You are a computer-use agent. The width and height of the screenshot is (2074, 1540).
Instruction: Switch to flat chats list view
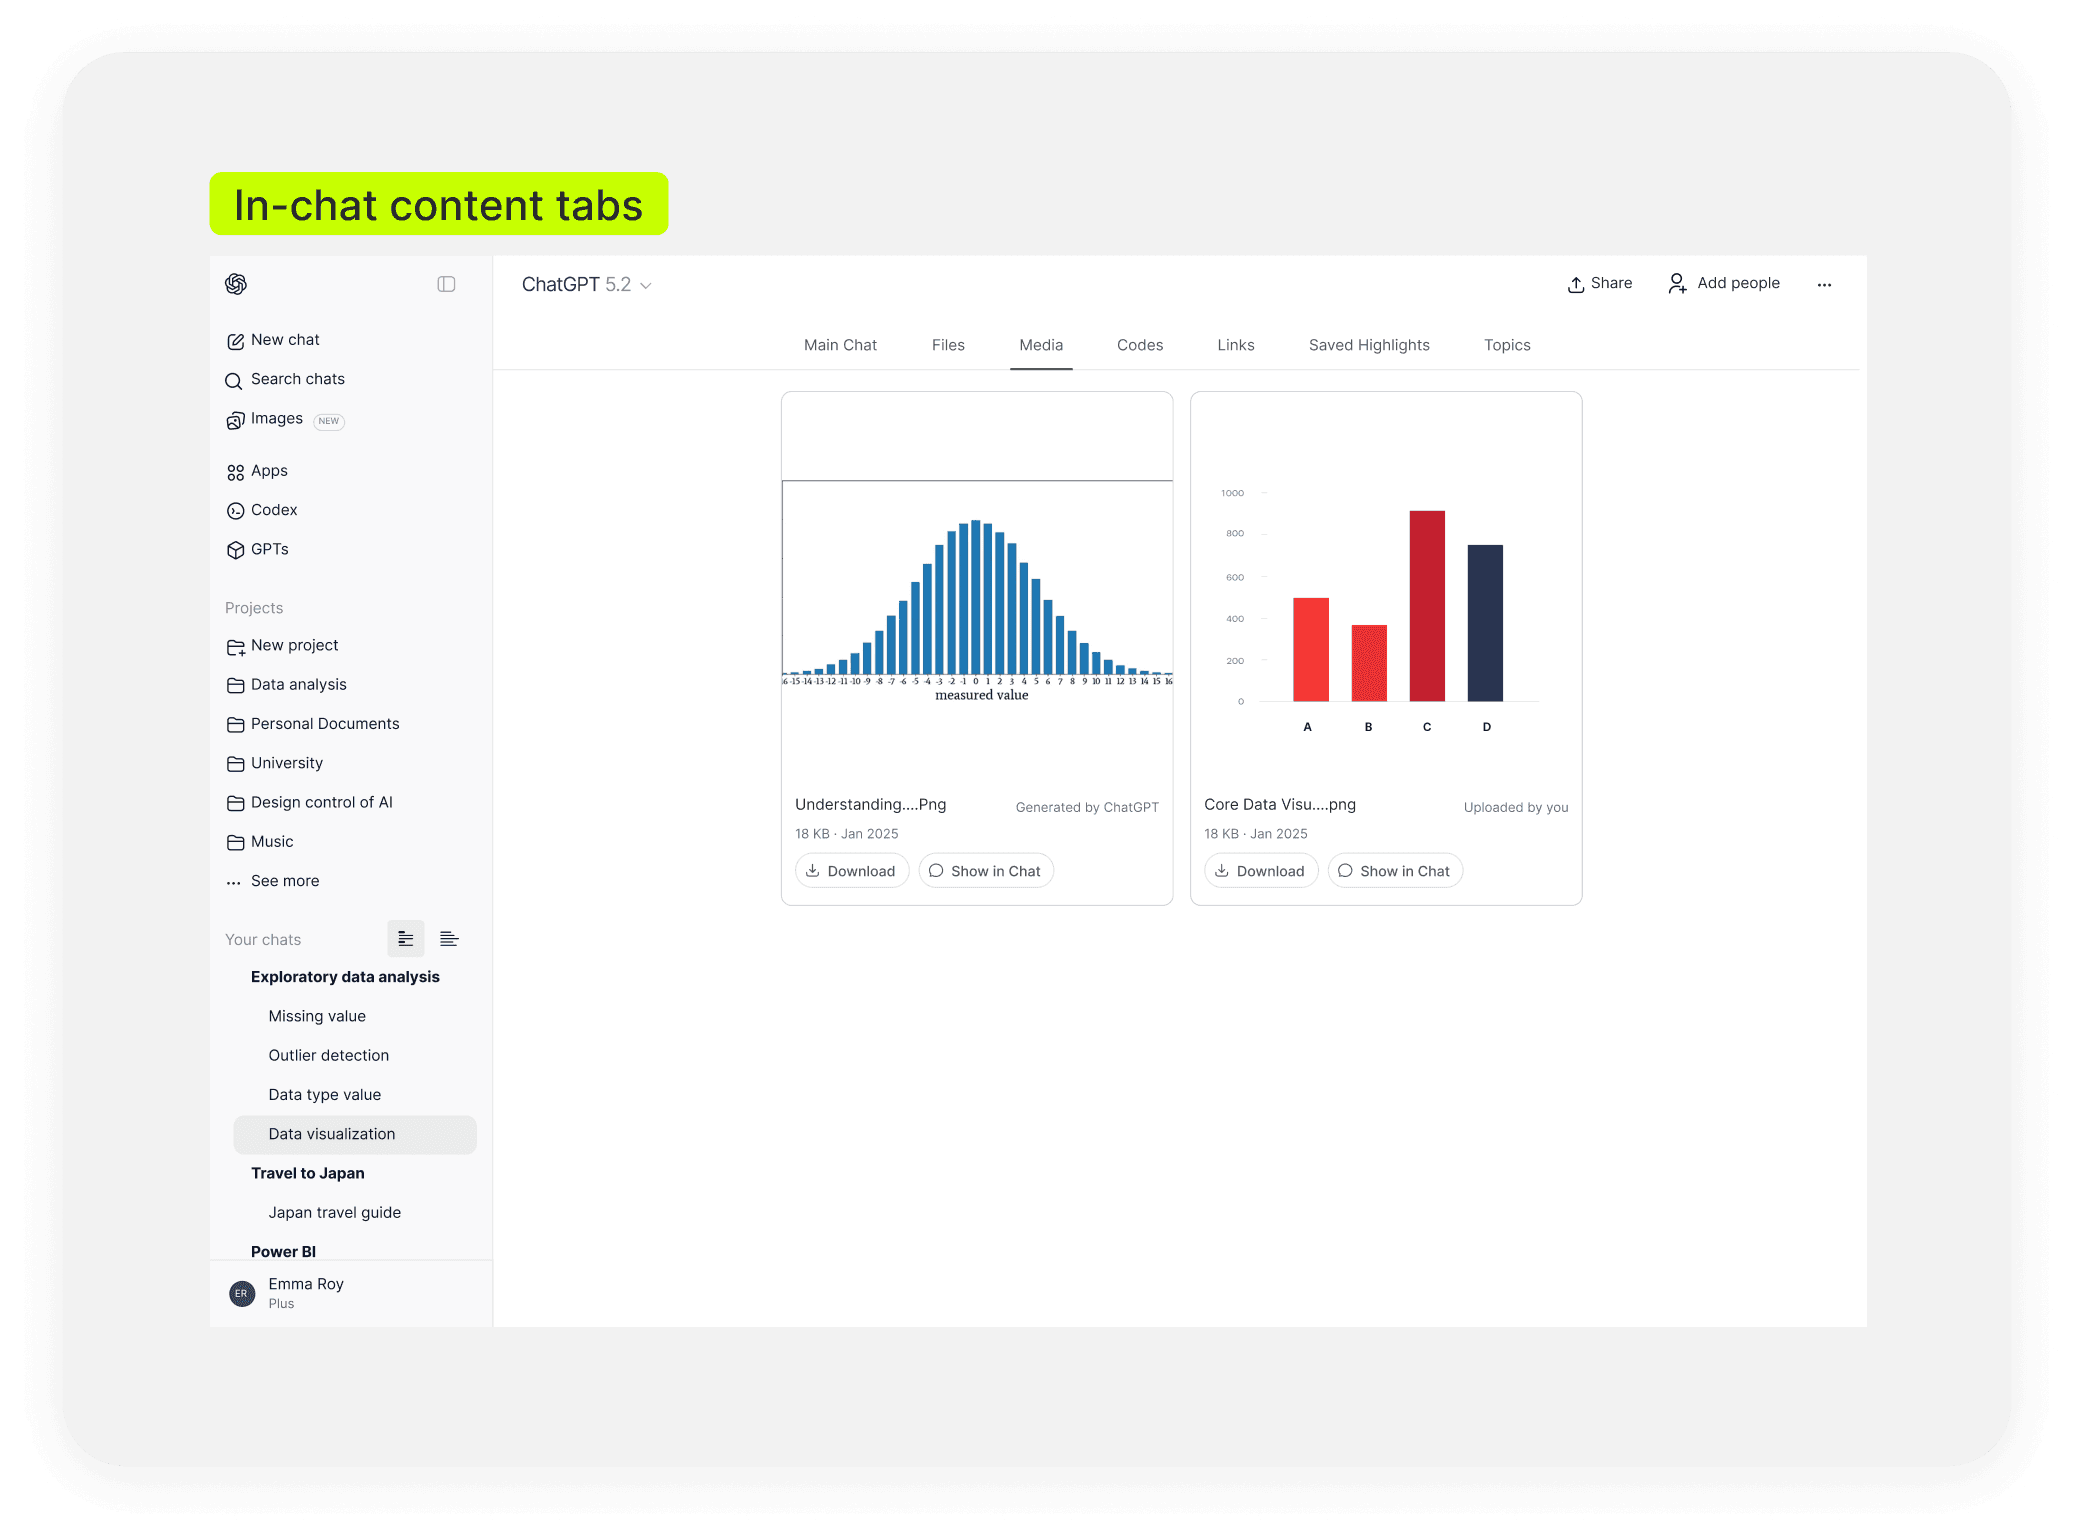449,939
